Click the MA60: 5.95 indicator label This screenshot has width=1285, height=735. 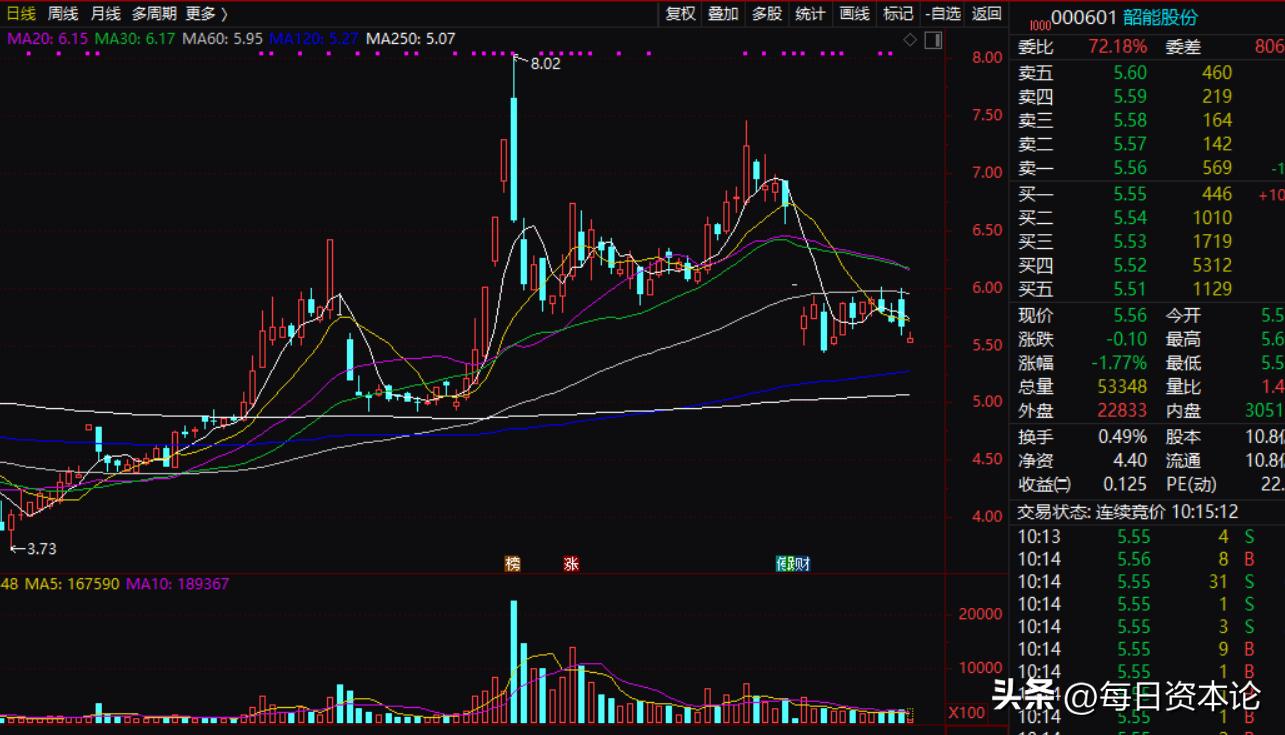point(222,39)
